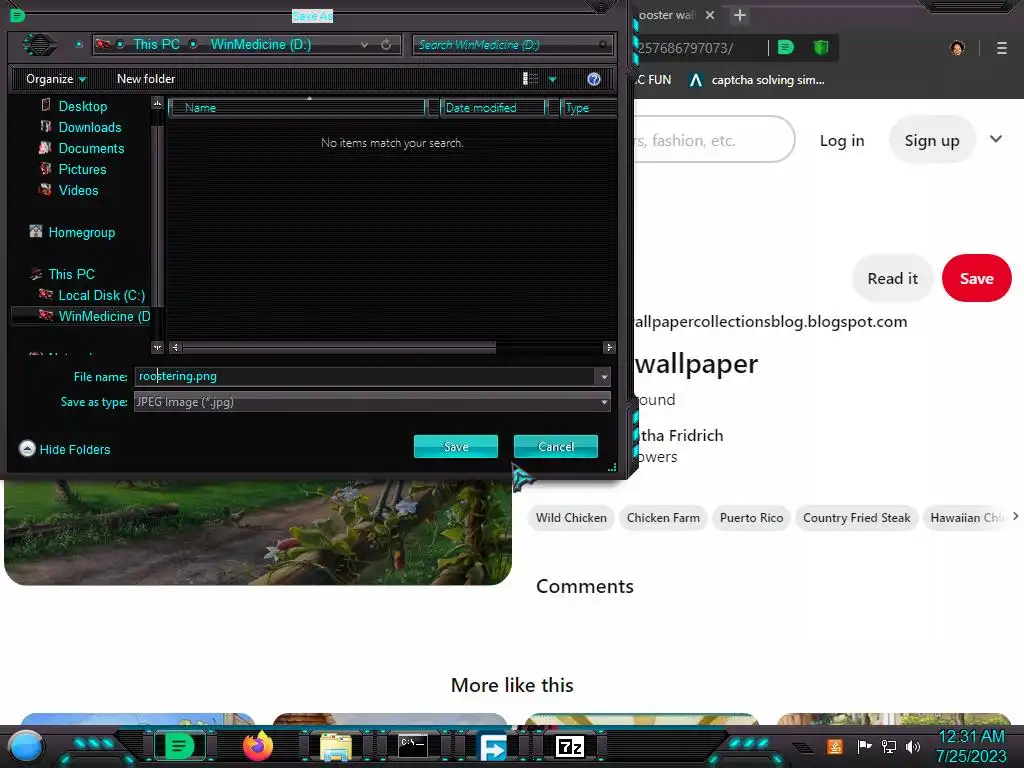The width and height of the screenshot is (1024, 768).
Task: Select the Chicken Farm tag
Action: click(663, 518)
